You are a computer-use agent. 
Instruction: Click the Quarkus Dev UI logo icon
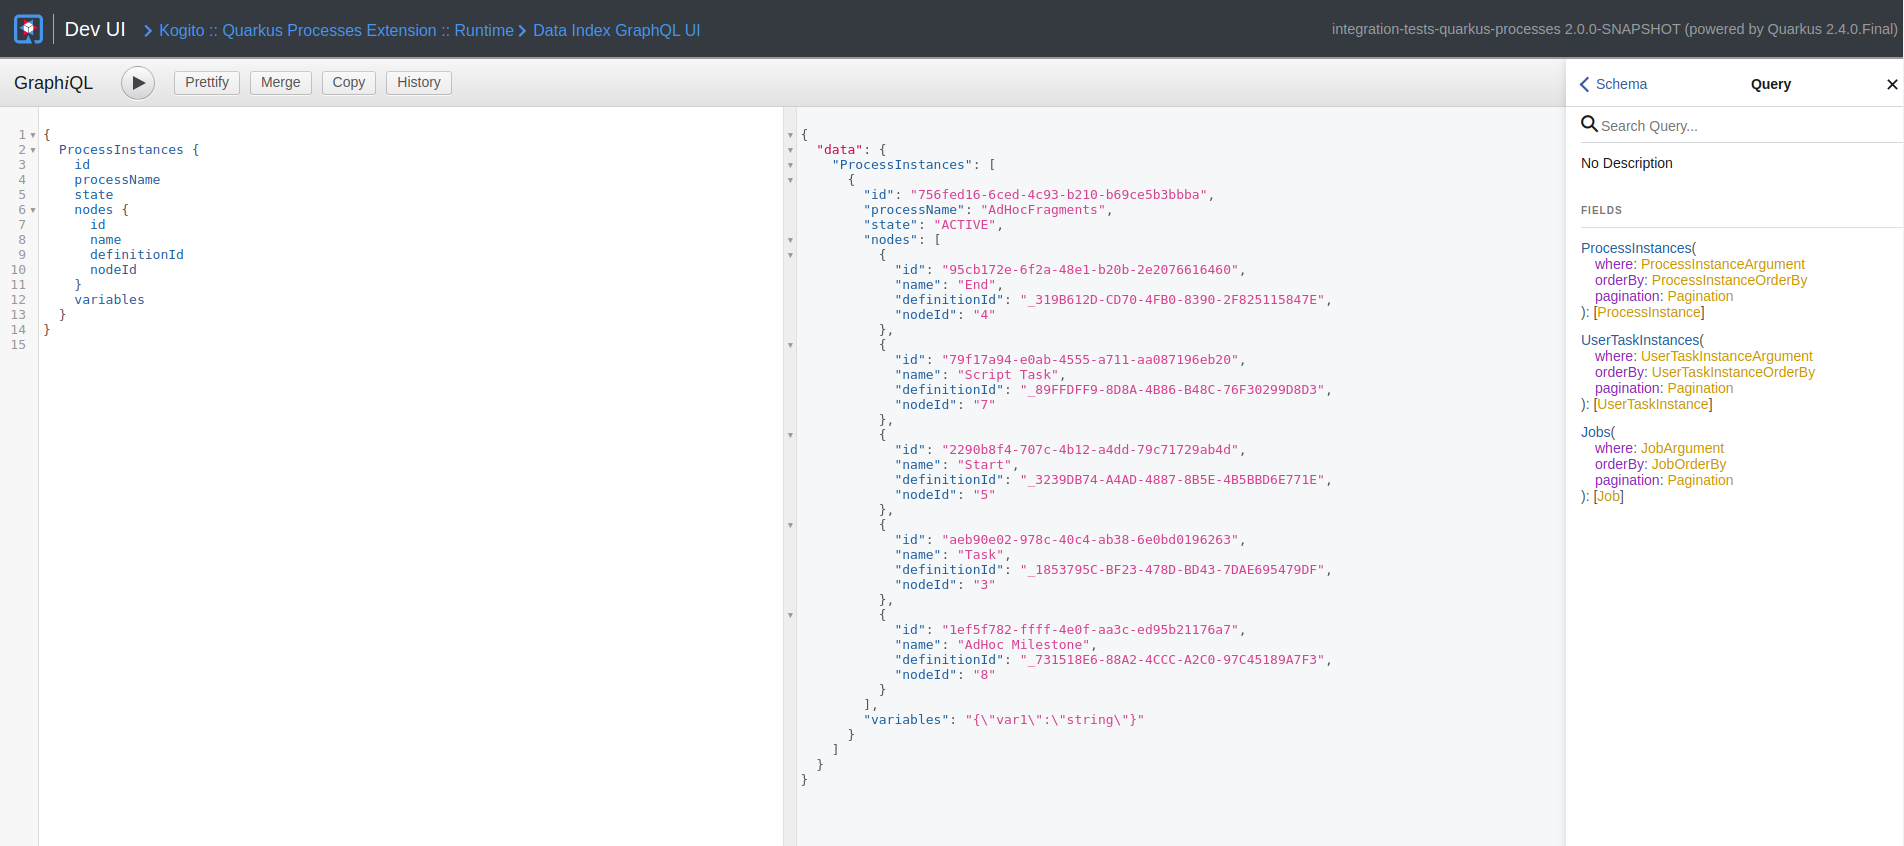[x=28, y=29]
